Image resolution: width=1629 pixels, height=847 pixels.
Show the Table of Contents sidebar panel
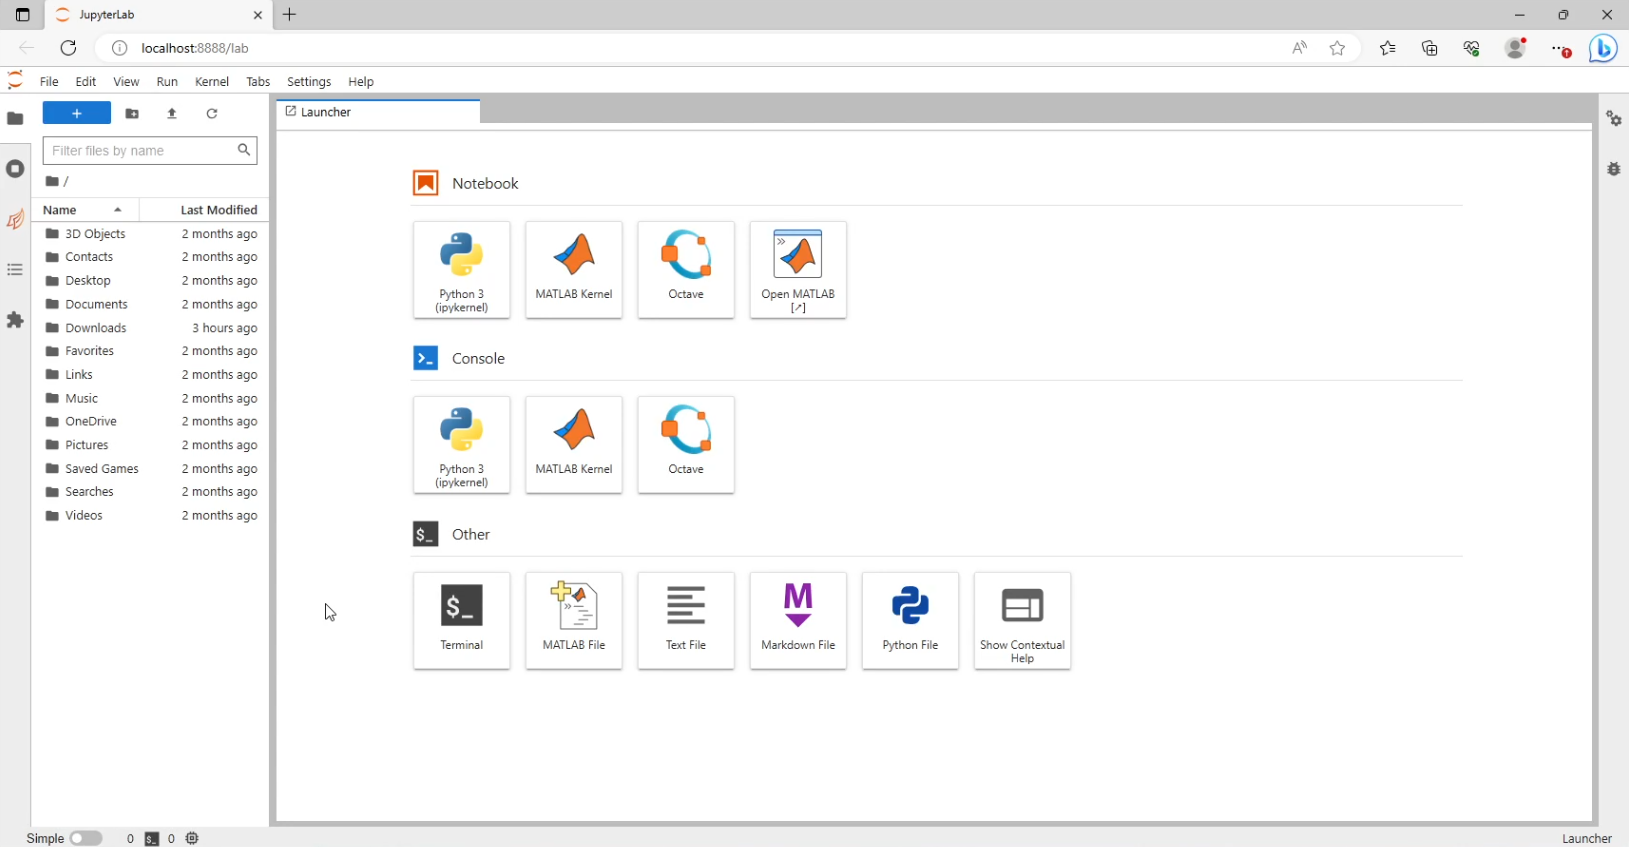pyautogui.click(x=15, y=270)
